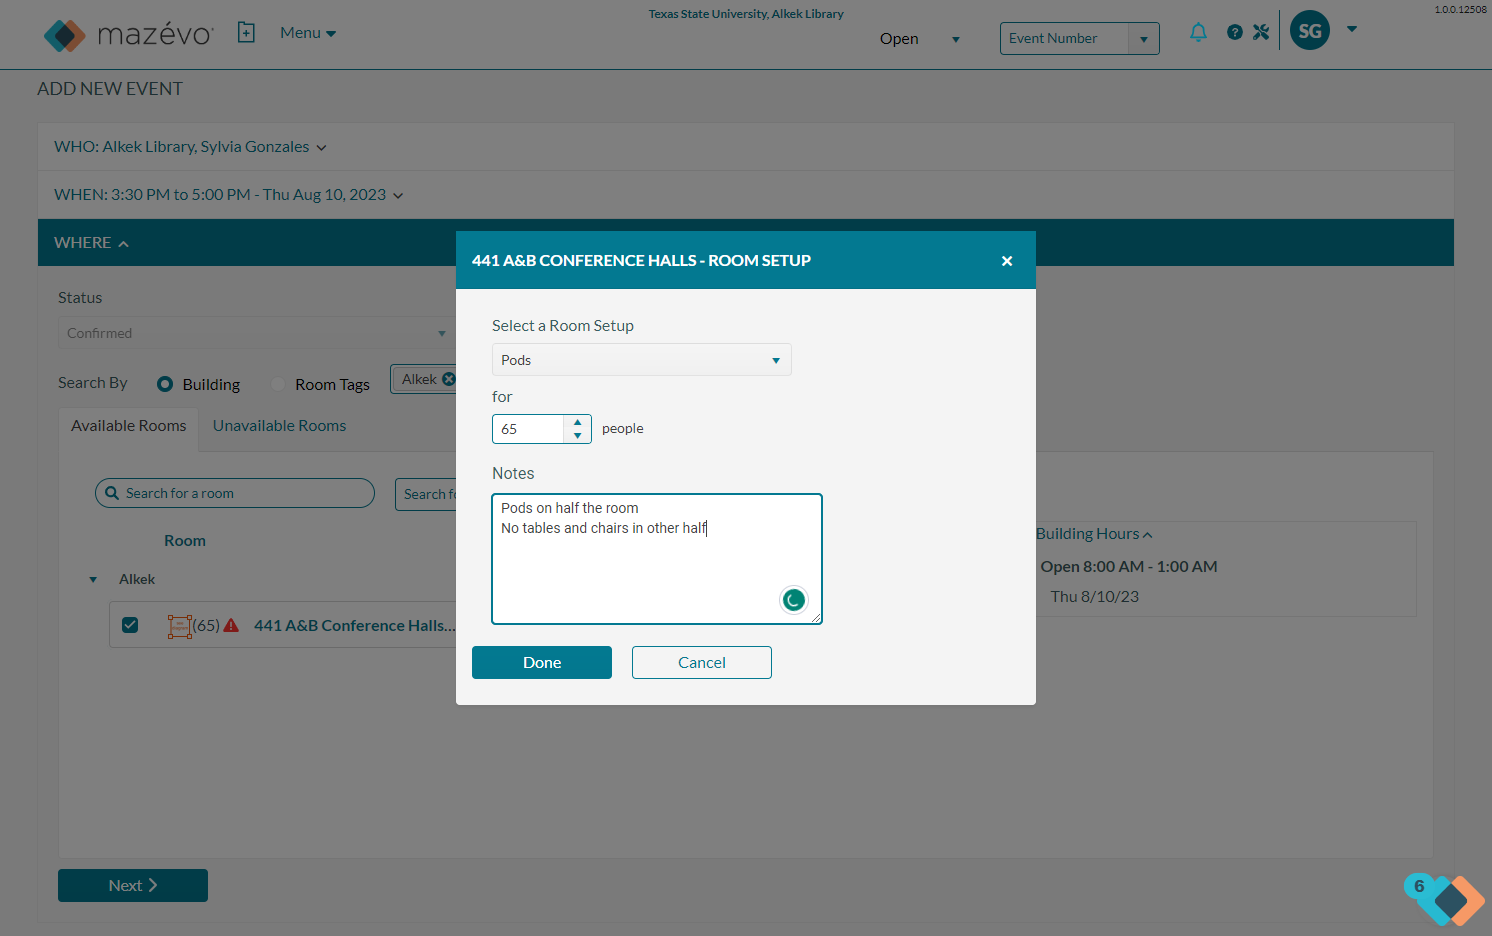Expand the user account arrow

click(1352, 29)
